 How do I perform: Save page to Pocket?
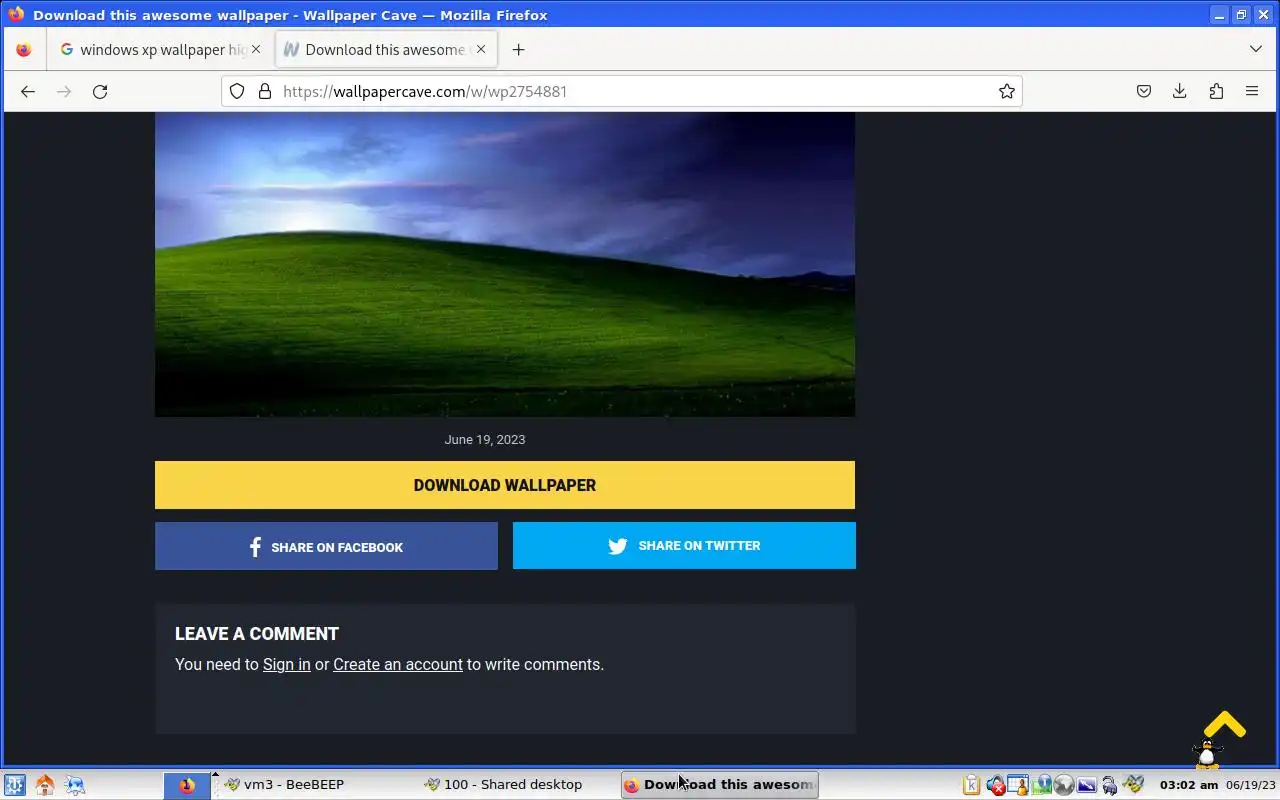point(1144,91)
